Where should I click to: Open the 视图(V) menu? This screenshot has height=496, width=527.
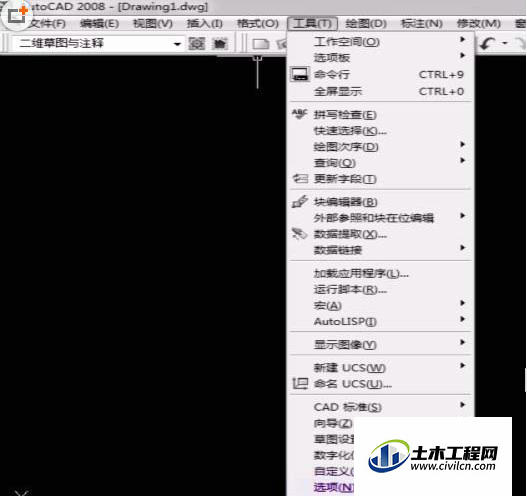pyautogui.click(x=153, y=24)
